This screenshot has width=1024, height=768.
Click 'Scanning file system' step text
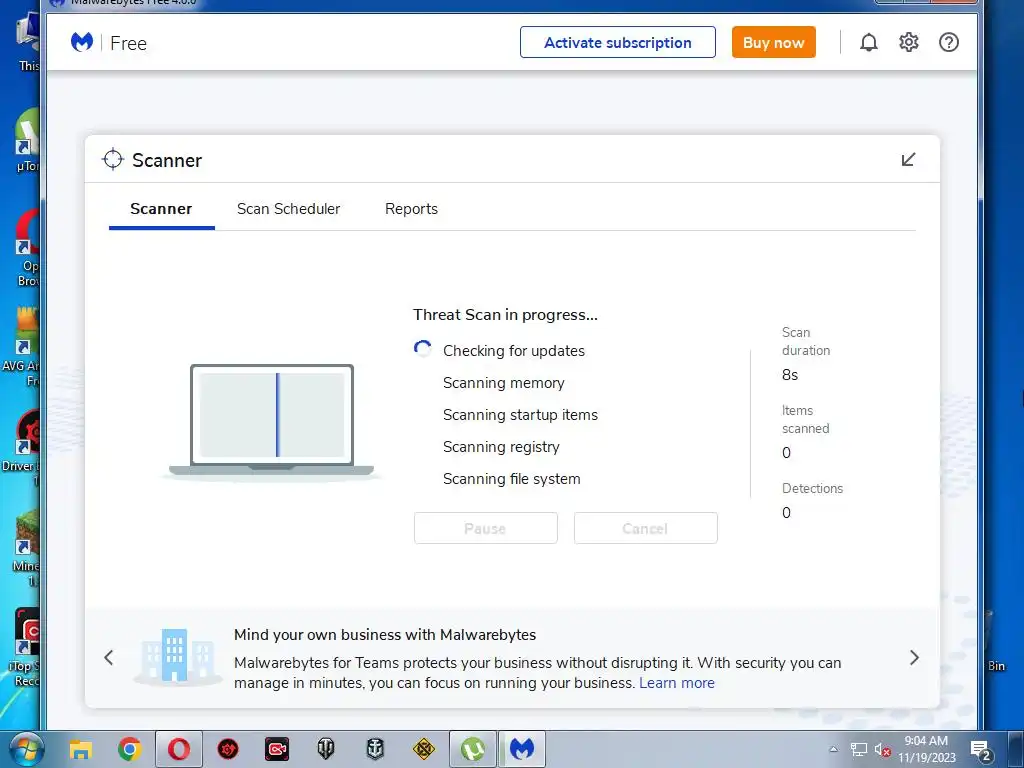[x=511, y=479]
